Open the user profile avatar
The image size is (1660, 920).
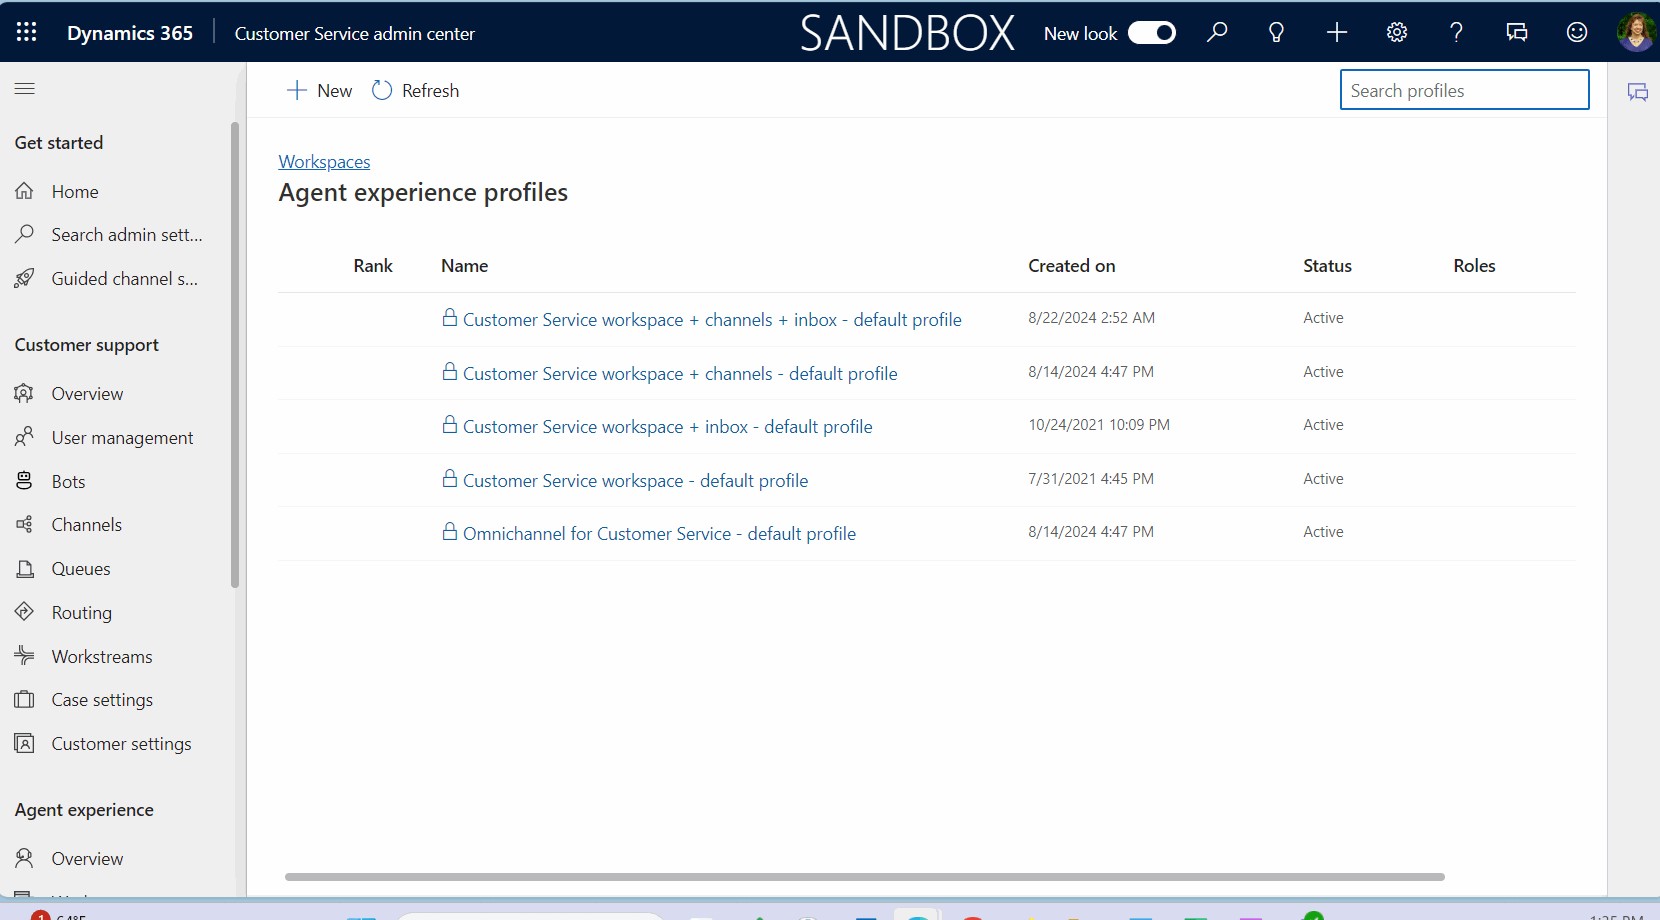1635,33
